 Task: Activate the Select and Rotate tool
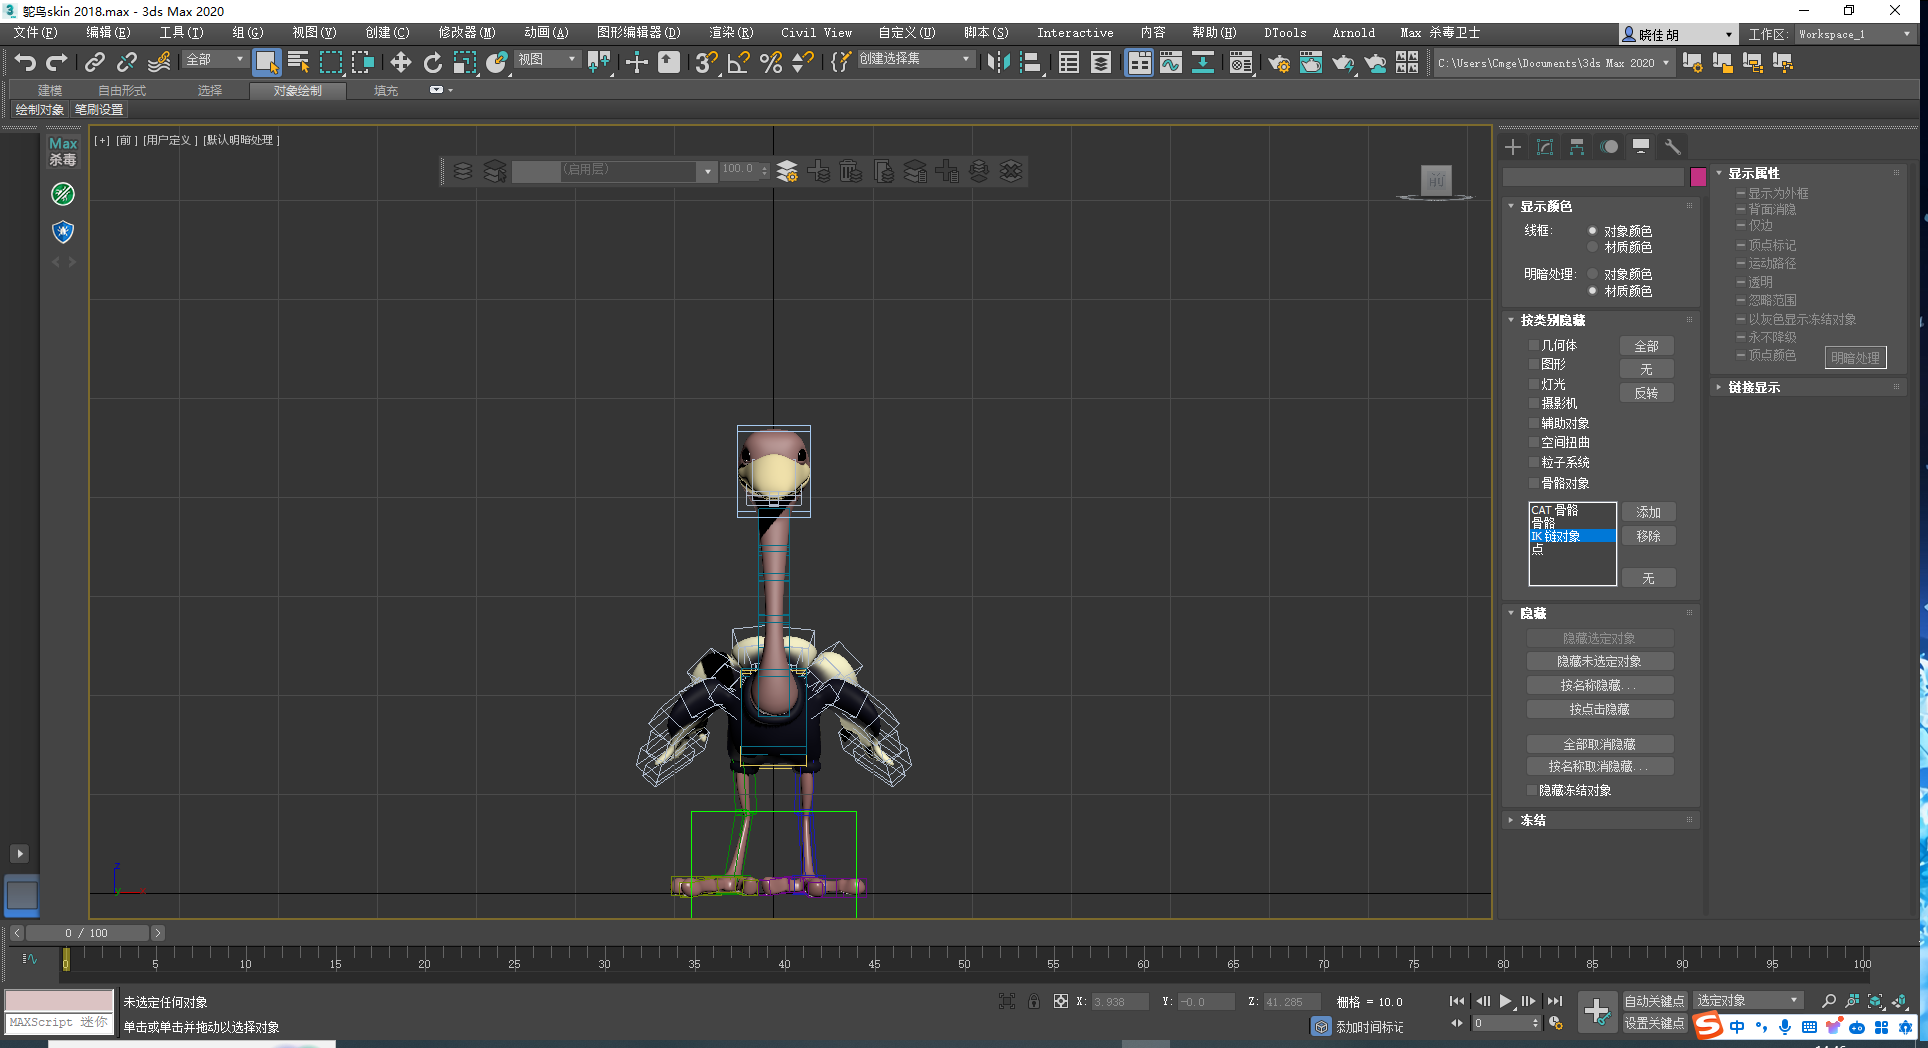click(432, 63)
